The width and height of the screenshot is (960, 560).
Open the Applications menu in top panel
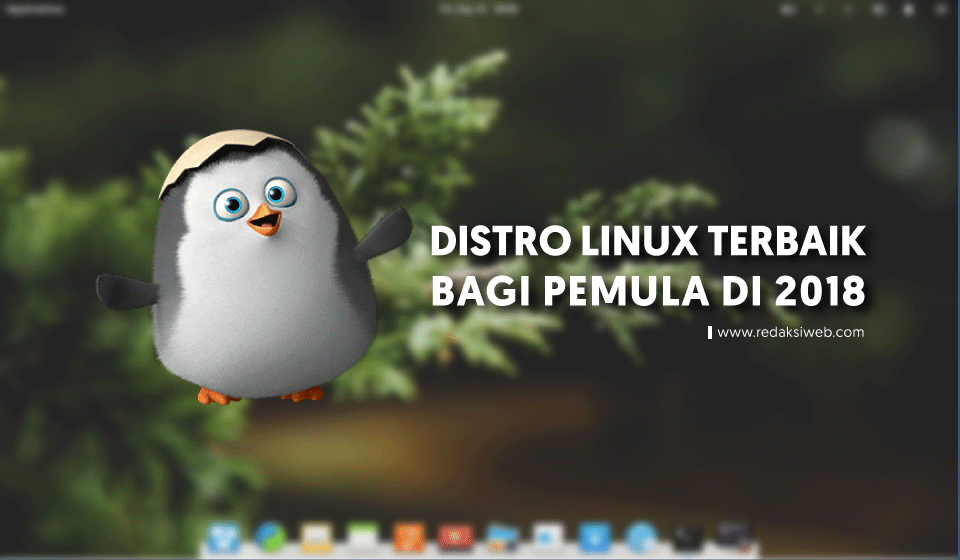tap(36, 9)
